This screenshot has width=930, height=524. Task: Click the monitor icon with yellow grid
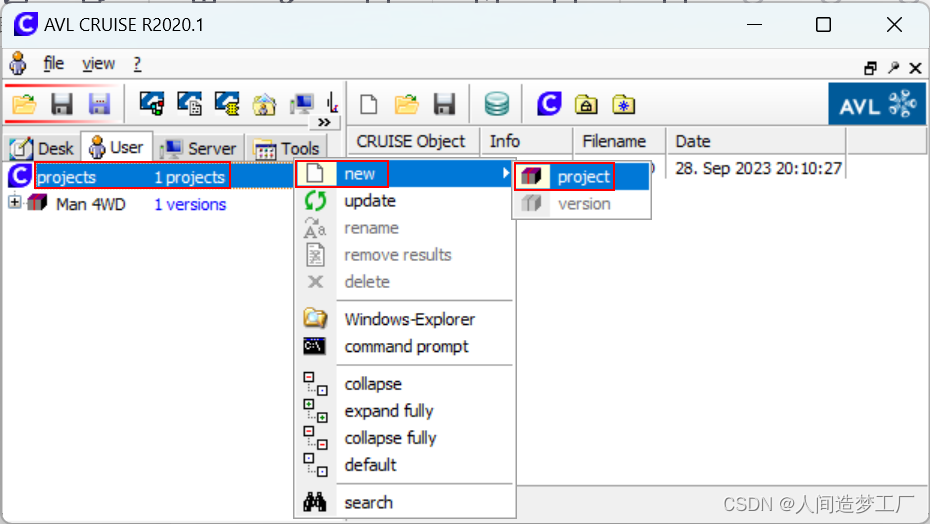pyautogui.click(x=227, y=104)
